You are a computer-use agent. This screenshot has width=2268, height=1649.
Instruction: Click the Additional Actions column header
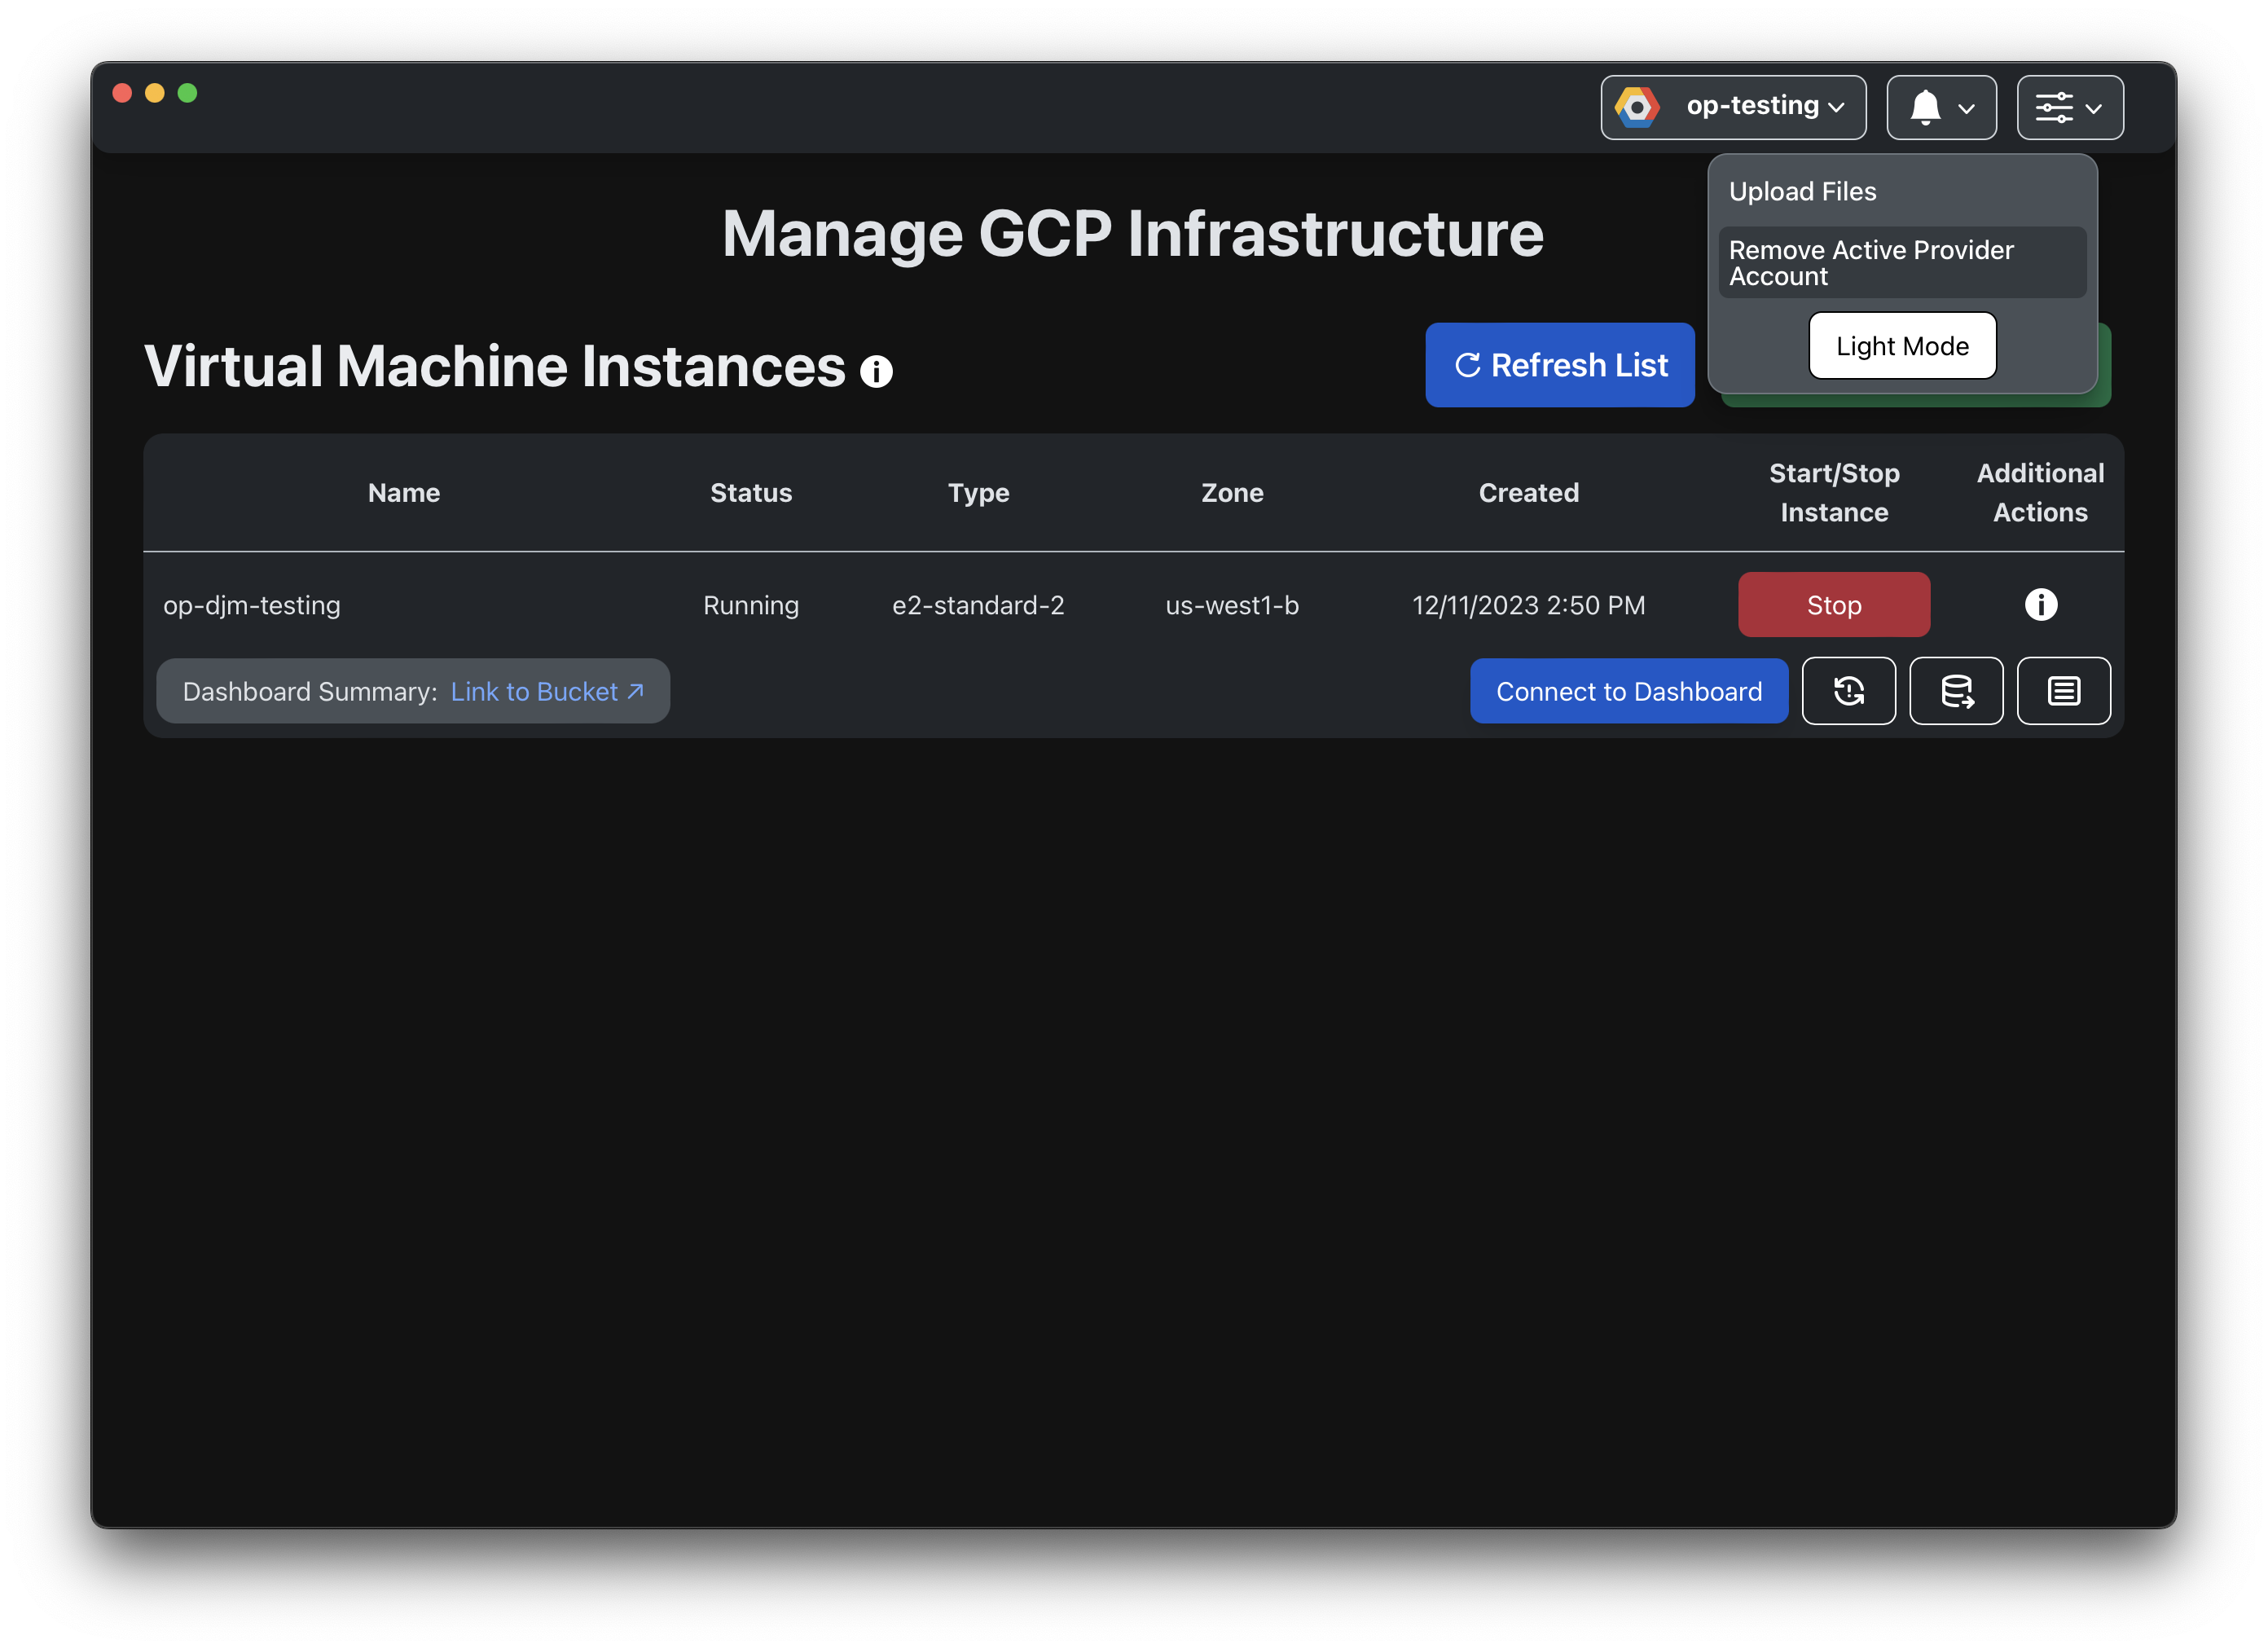click(2040, 493)
